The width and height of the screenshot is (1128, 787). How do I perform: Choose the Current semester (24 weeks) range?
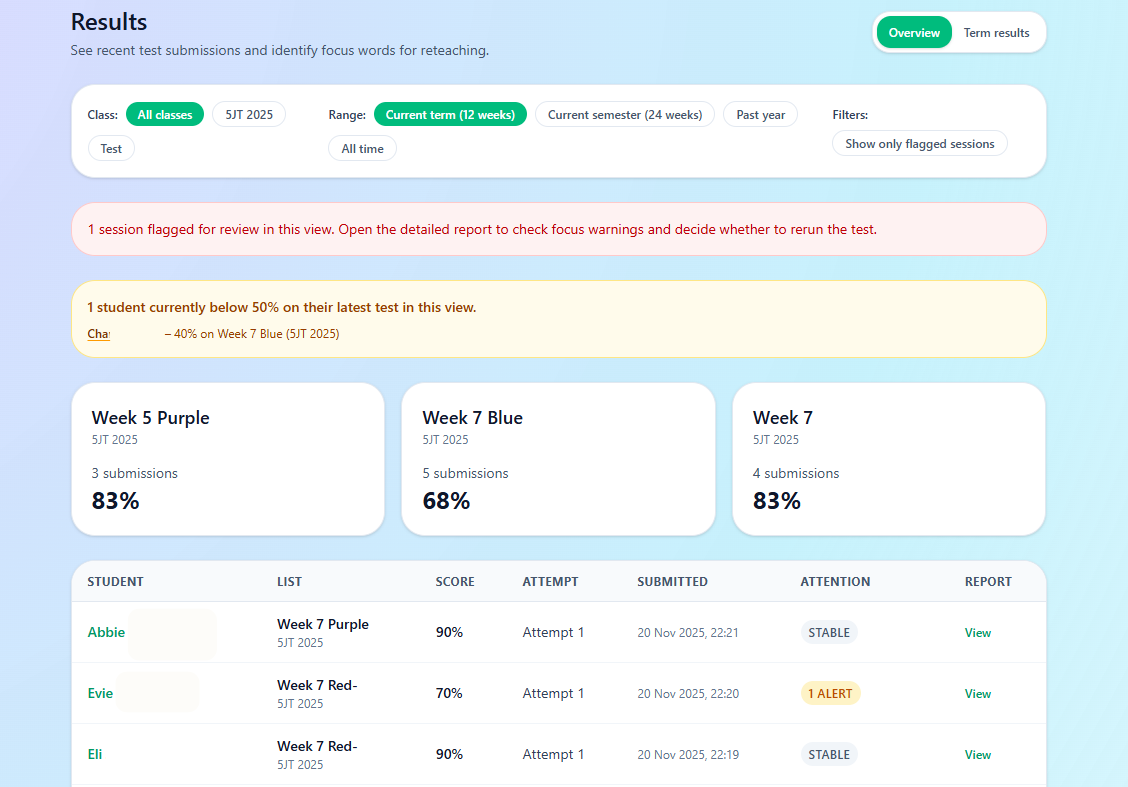pyautogui.click(x=625, y=115)
